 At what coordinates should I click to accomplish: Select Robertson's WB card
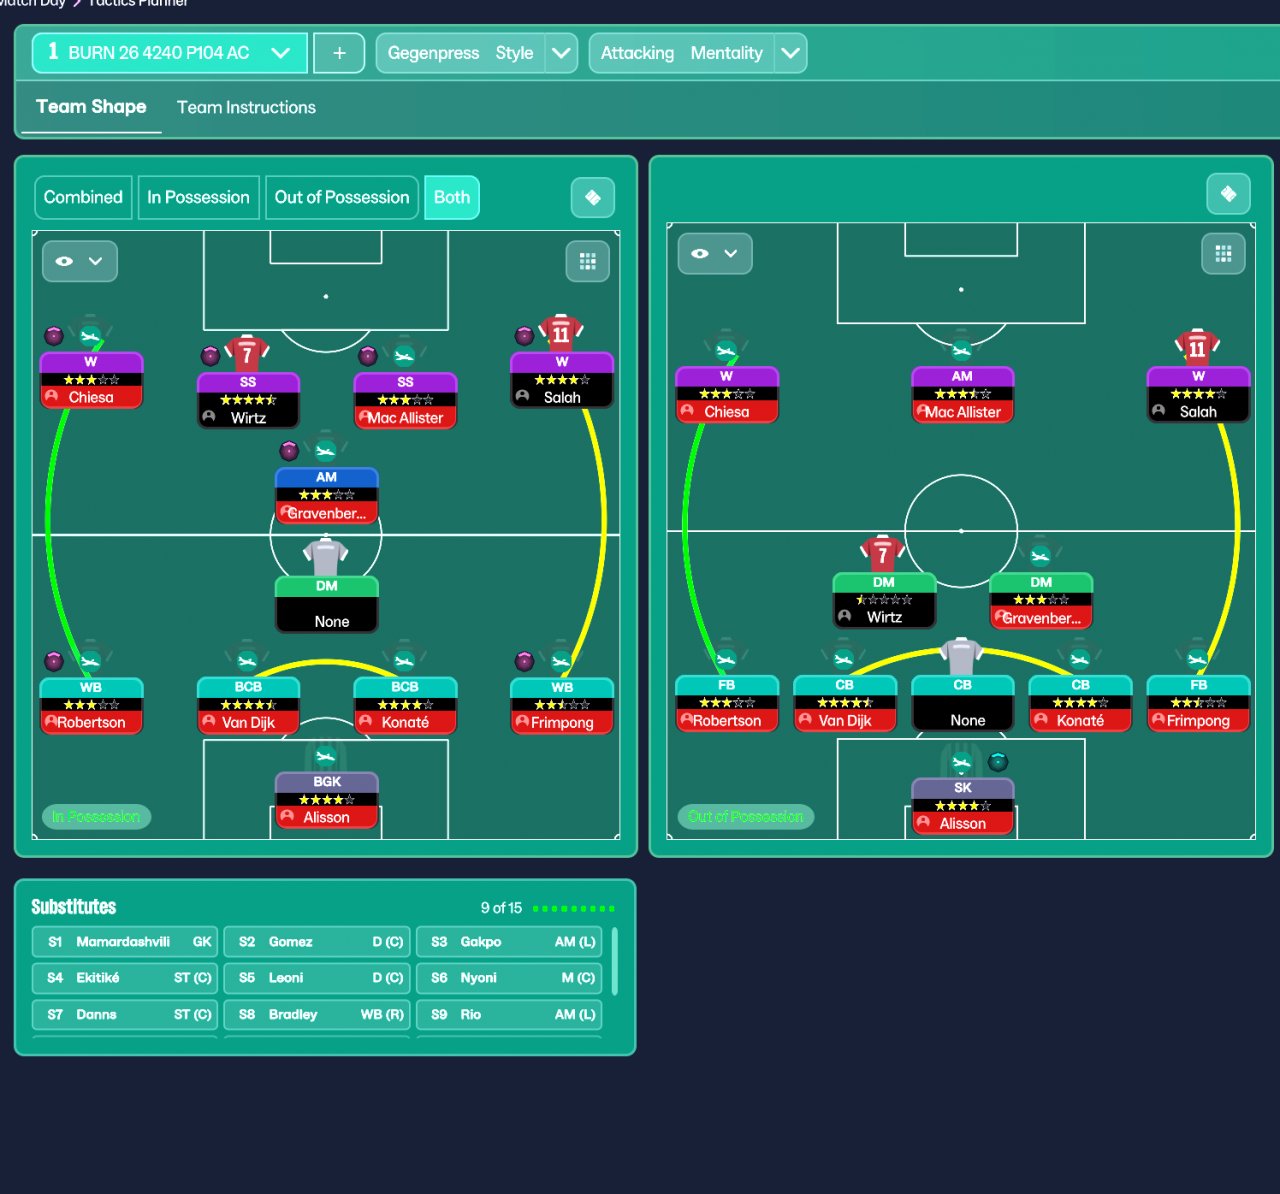coord(91,705)
